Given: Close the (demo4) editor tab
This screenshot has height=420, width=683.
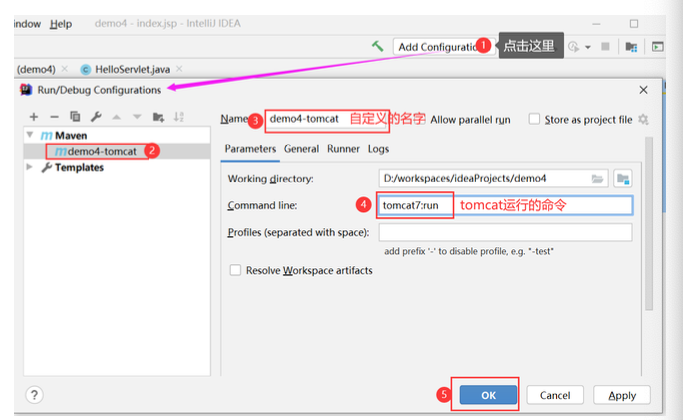Looking at the screenshot, I should (x=64, y=69).
